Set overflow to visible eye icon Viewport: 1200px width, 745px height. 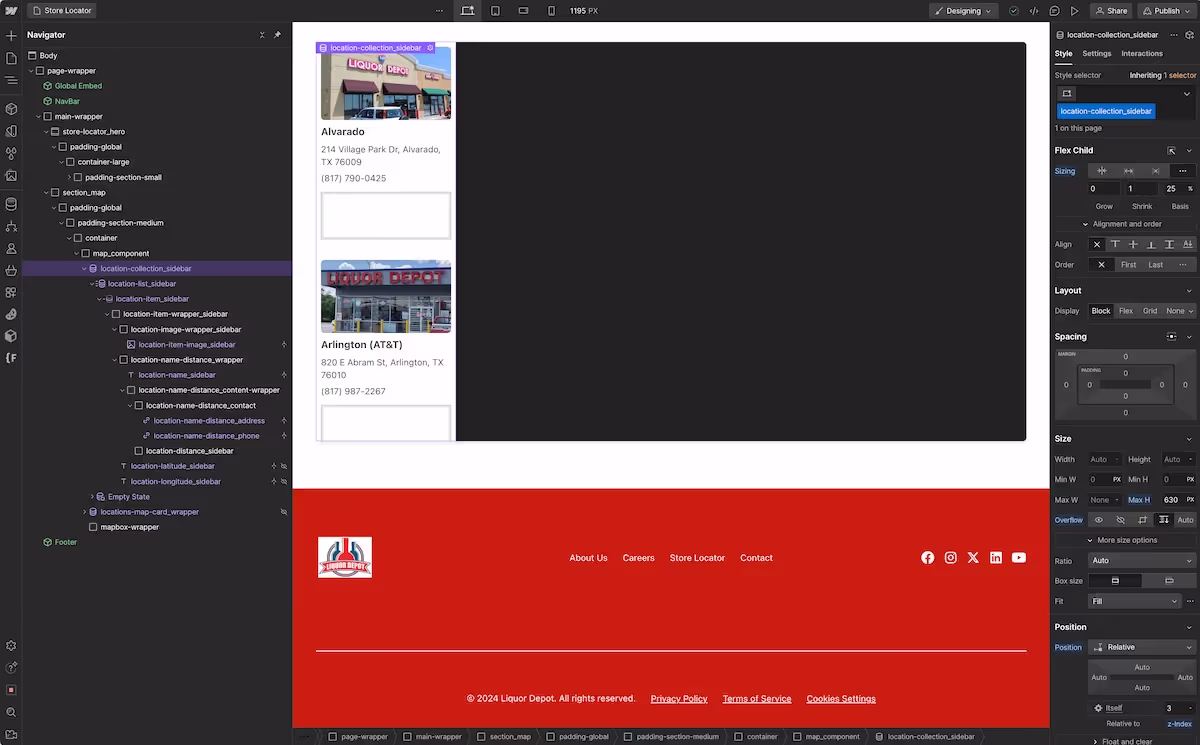1099,520
